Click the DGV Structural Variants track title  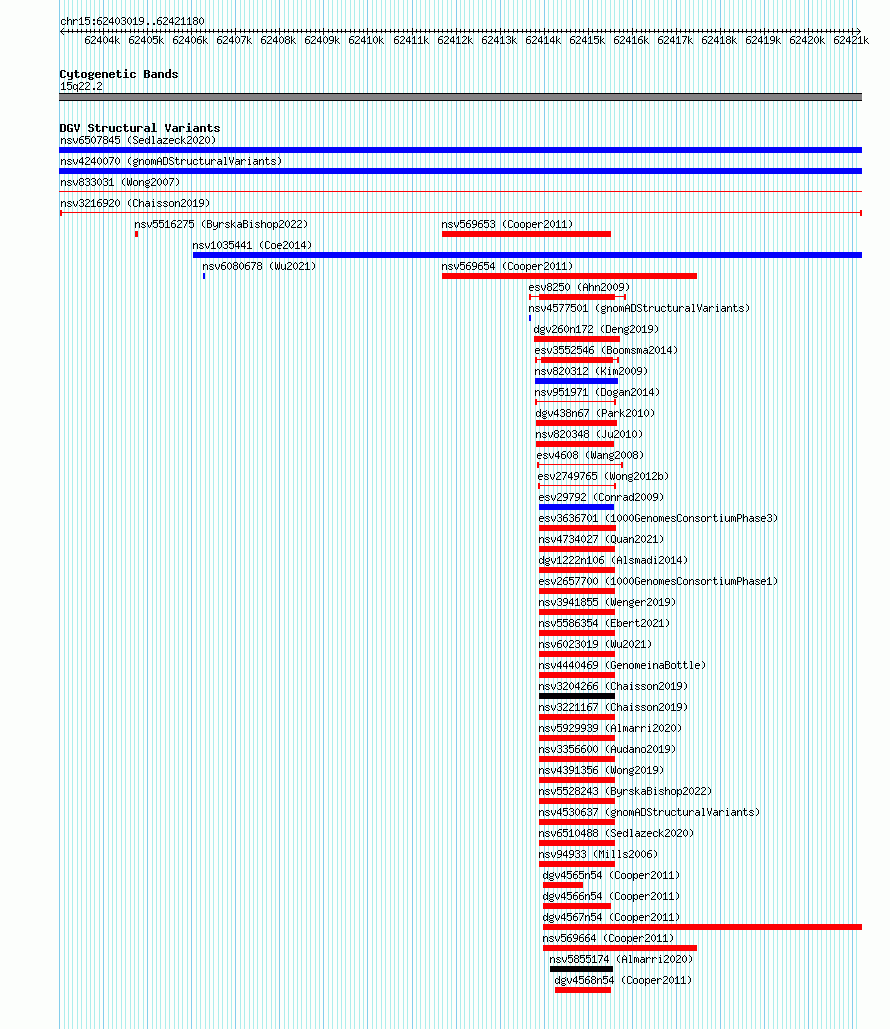tap(140, 128)
